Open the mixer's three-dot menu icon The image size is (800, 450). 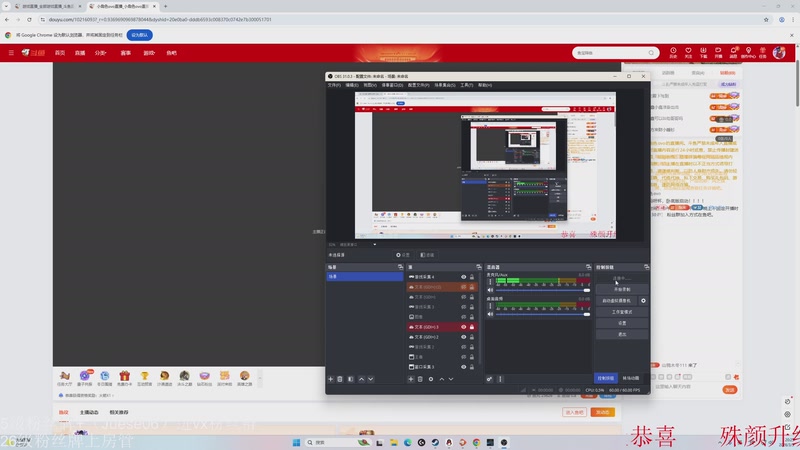(x=500, y=379)
